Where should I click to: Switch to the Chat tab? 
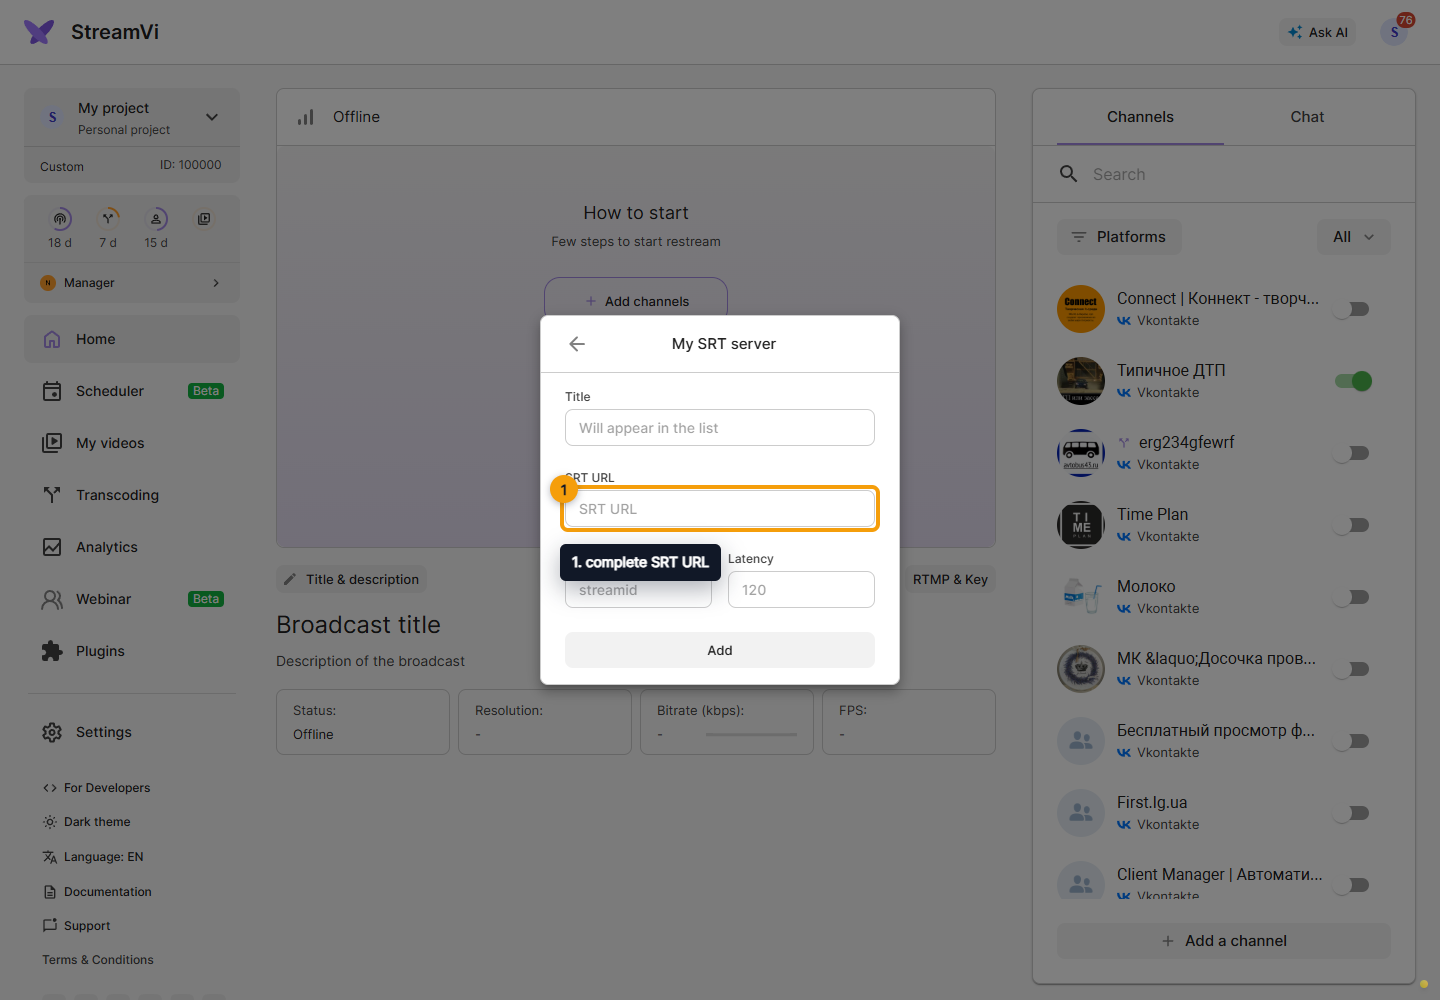tap(1307, 117)
